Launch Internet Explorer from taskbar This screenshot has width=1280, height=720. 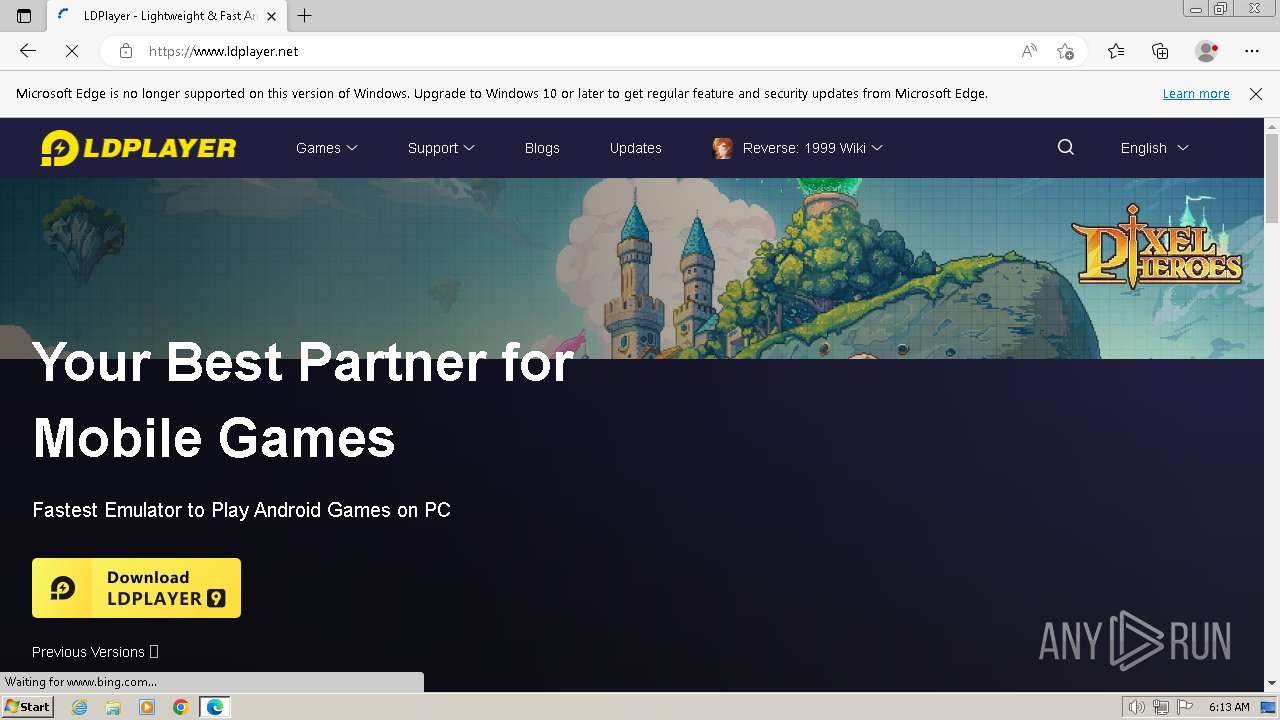(x=80, y=707)
